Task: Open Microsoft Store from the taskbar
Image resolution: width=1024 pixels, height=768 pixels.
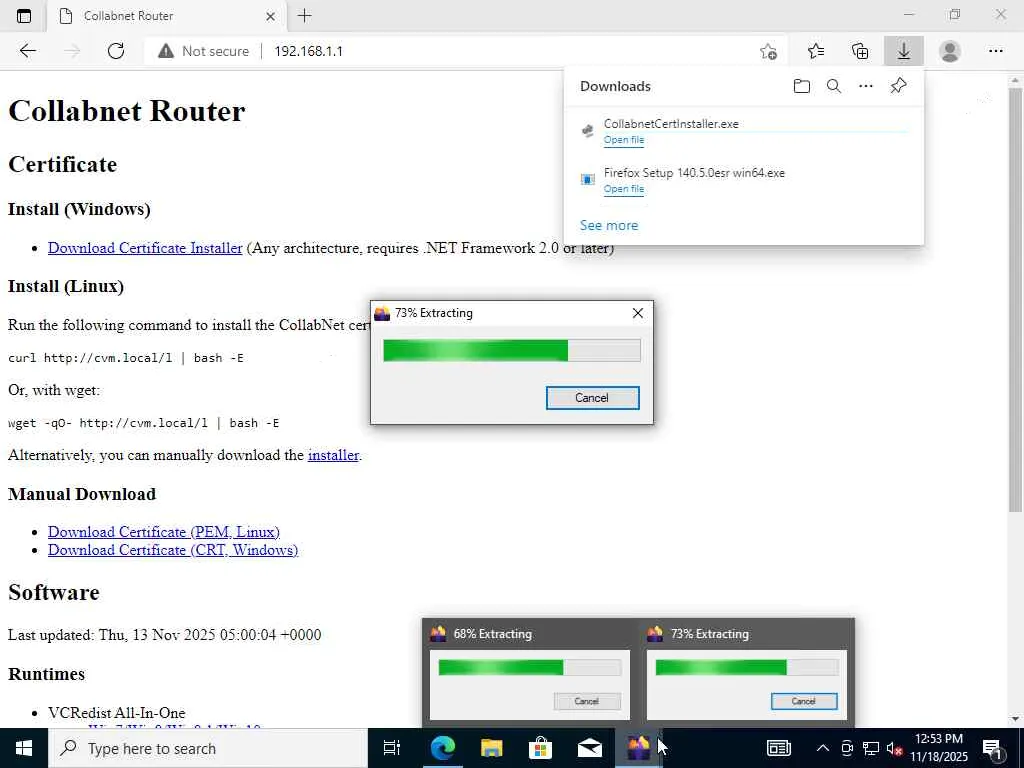Action: coord(540,748)
